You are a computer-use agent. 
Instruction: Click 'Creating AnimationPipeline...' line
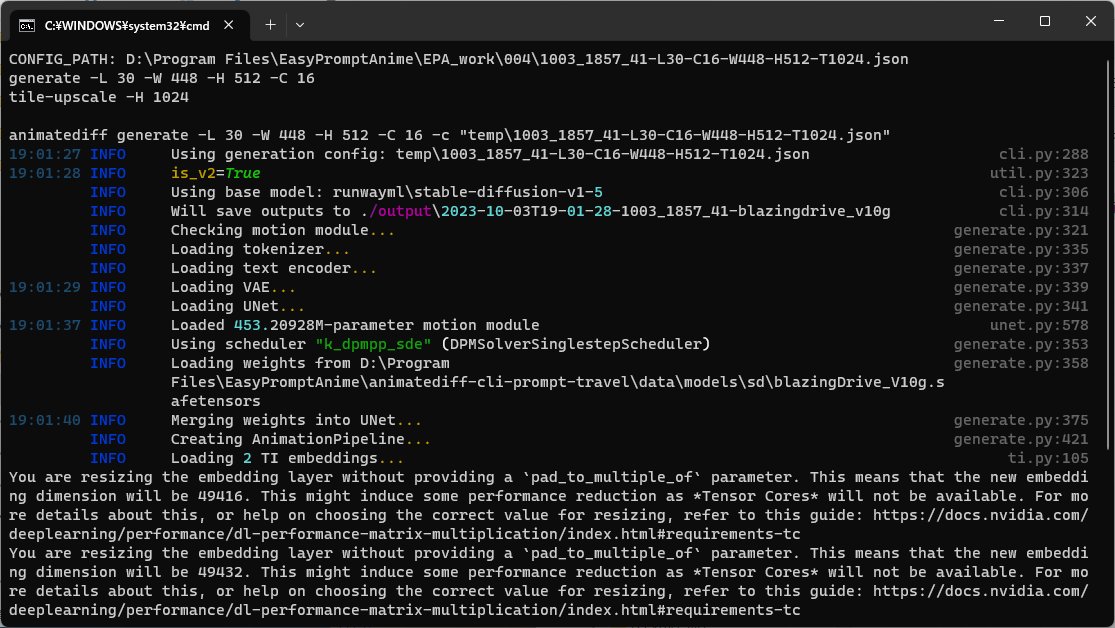click(301, 440)
